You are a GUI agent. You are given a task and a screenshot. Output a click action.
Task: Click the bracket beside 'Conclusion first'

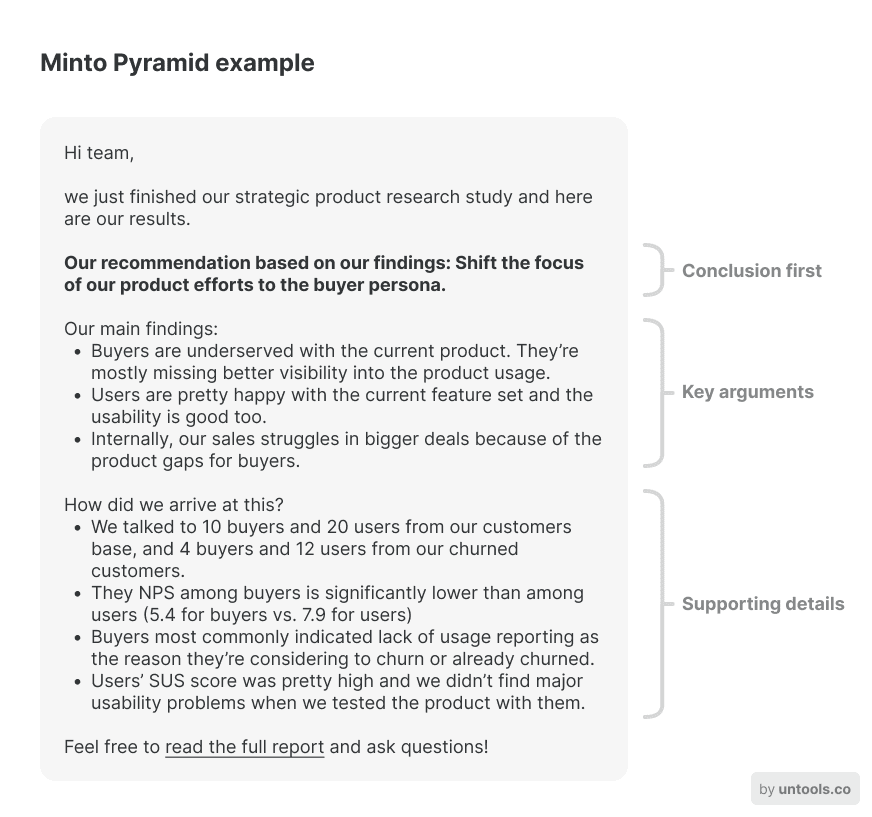click(657, 270)
